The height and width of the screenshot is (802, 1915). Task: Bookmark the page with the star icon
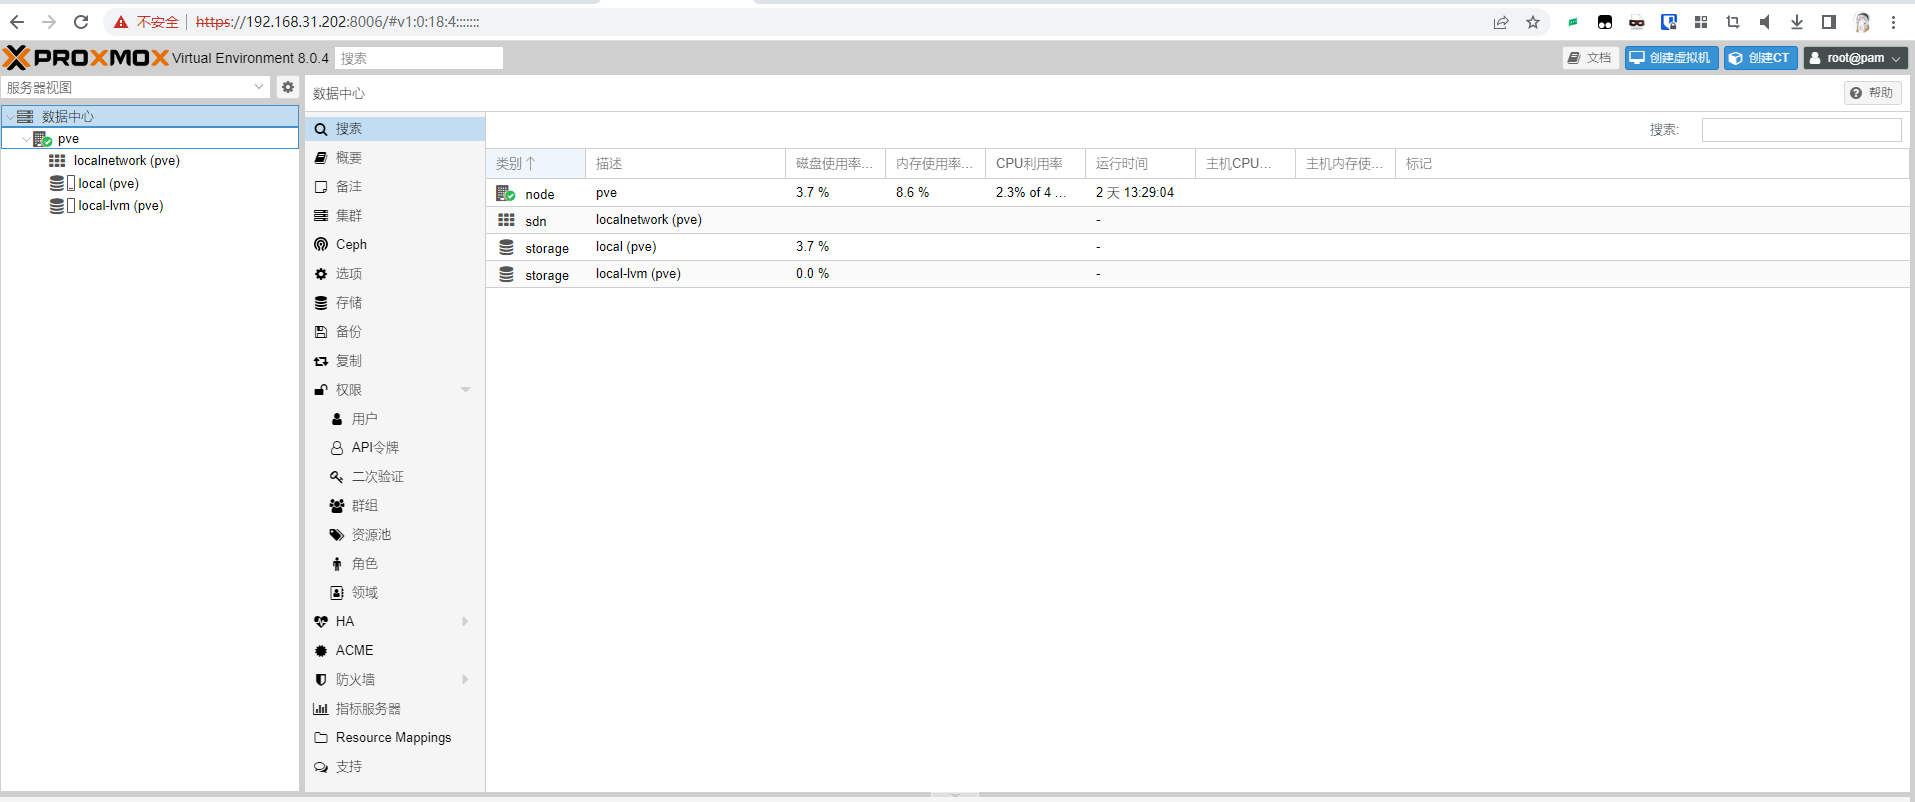[1533, 22]
